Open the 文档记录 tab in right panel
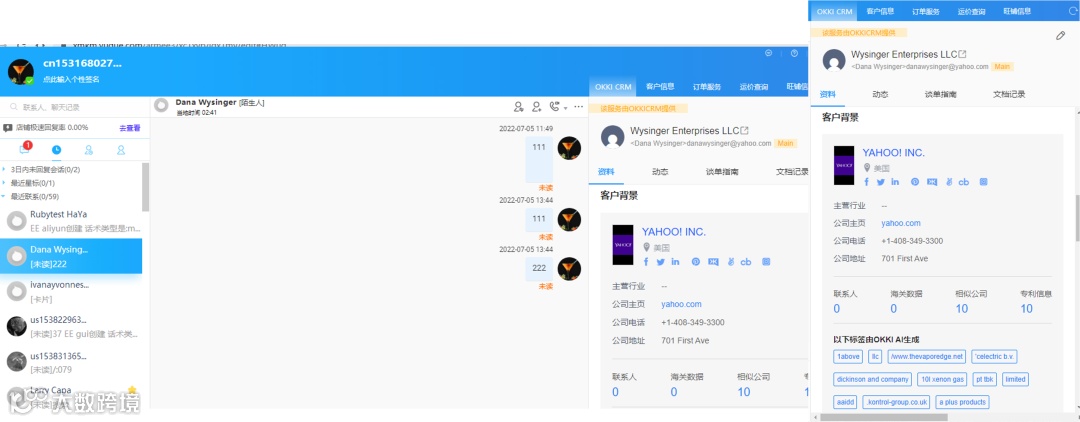 pyautogui.click(x=1009, y=94)
